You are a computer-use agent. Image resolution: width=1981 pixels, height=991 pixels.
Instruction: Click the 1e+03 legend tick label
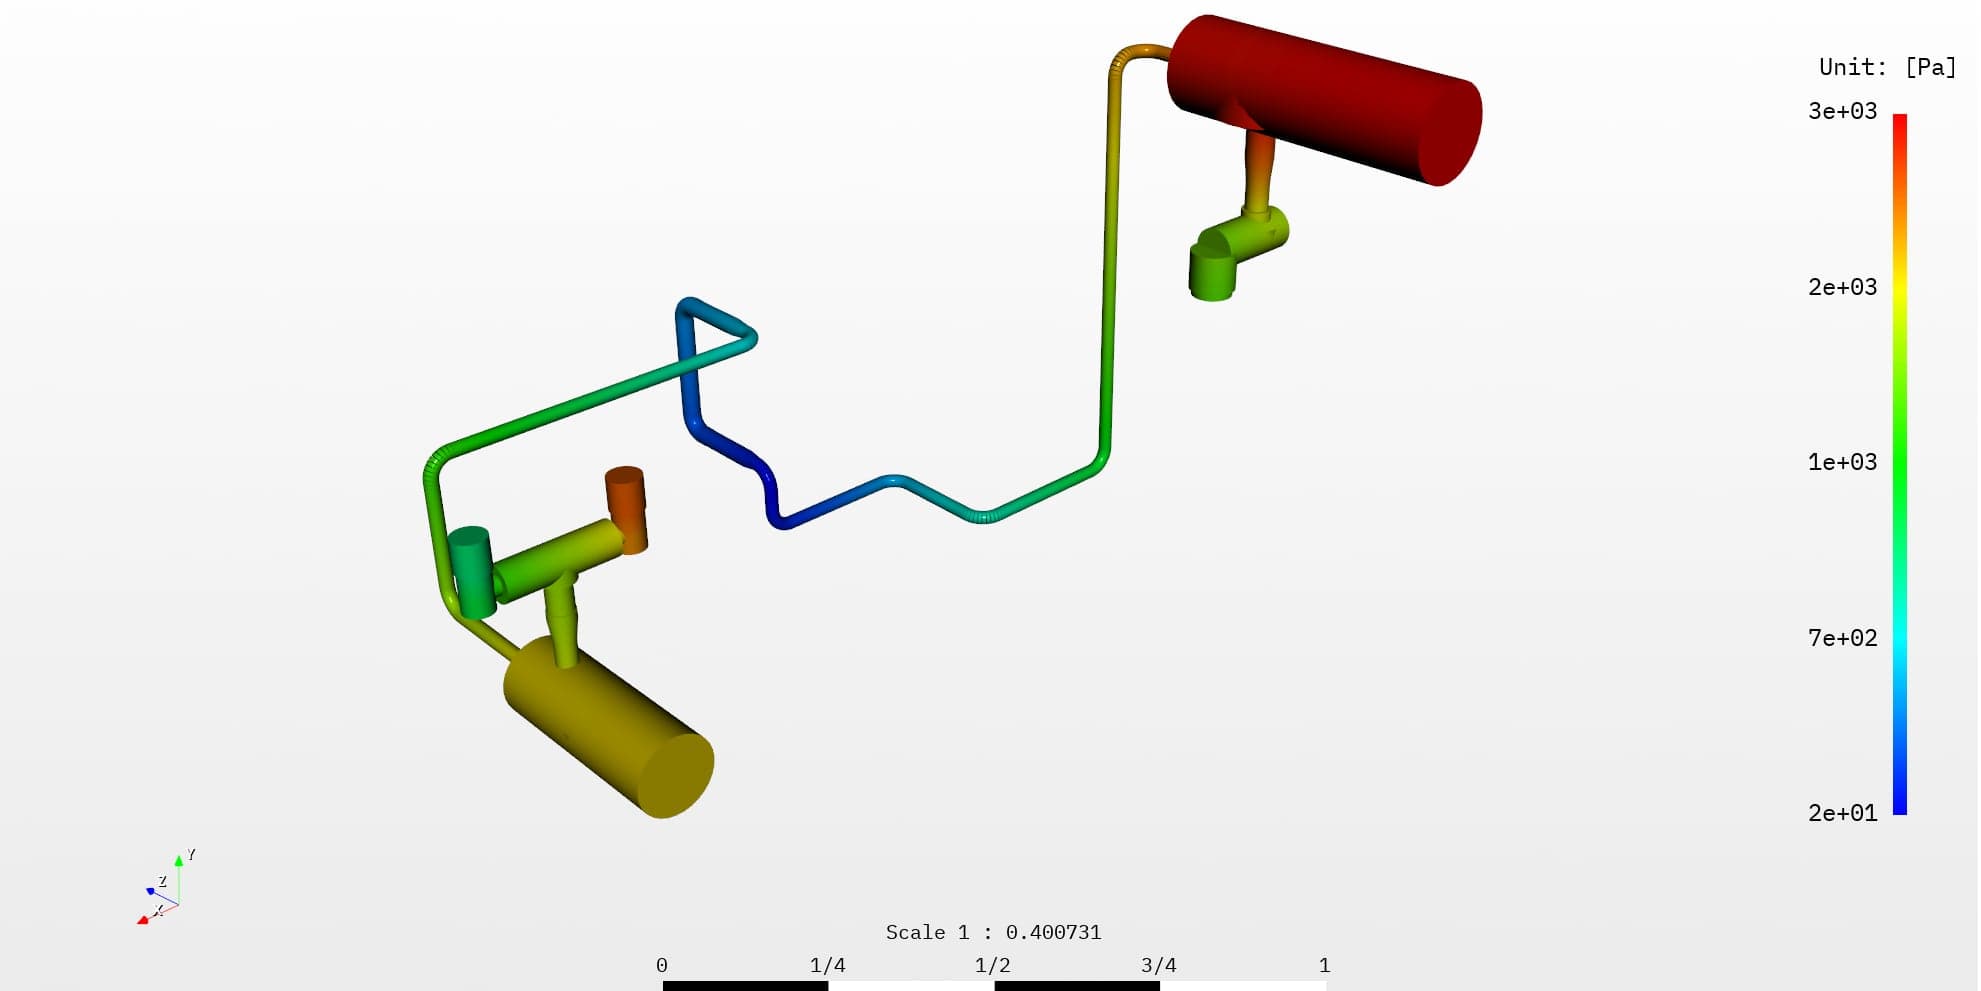click(x=1840, y=462)
